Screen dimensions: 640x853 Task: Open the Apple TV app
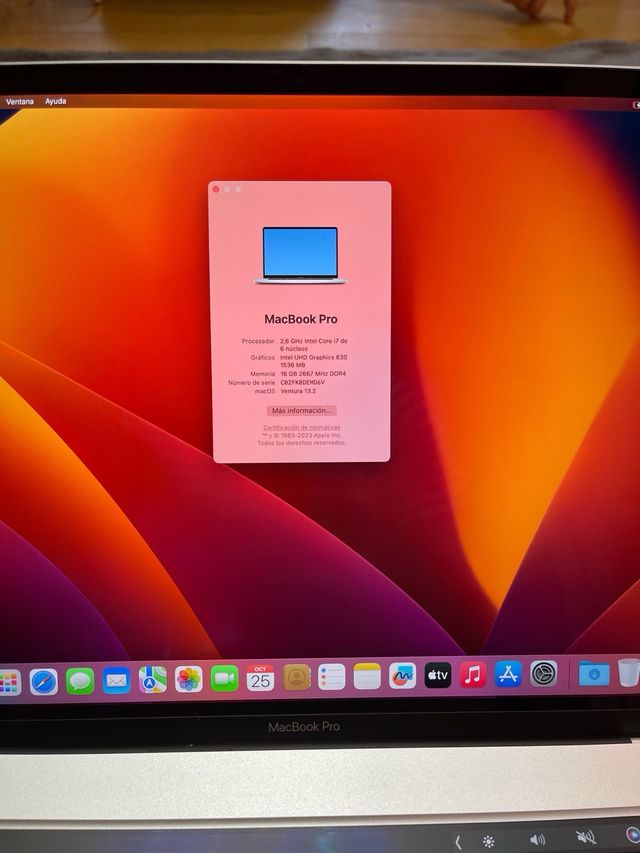[x=438, y=675]
